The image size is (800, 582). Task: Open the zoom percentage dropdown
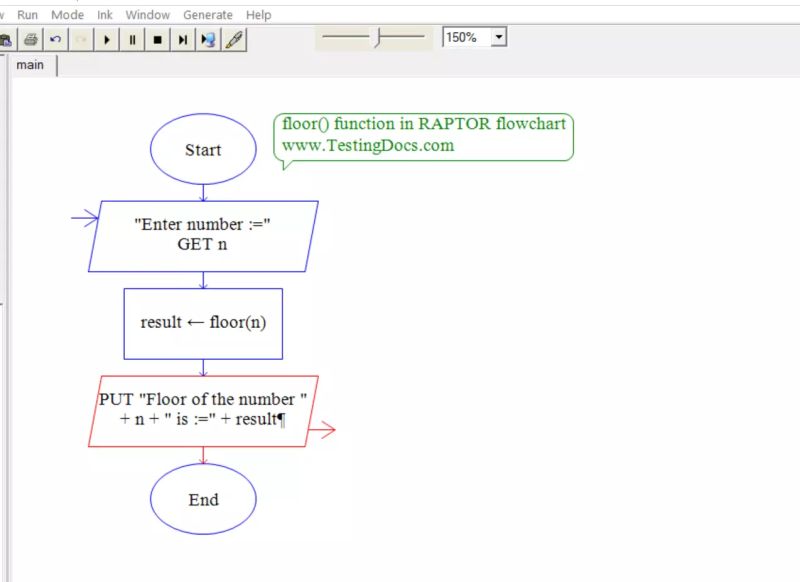[x=498, y=37]
